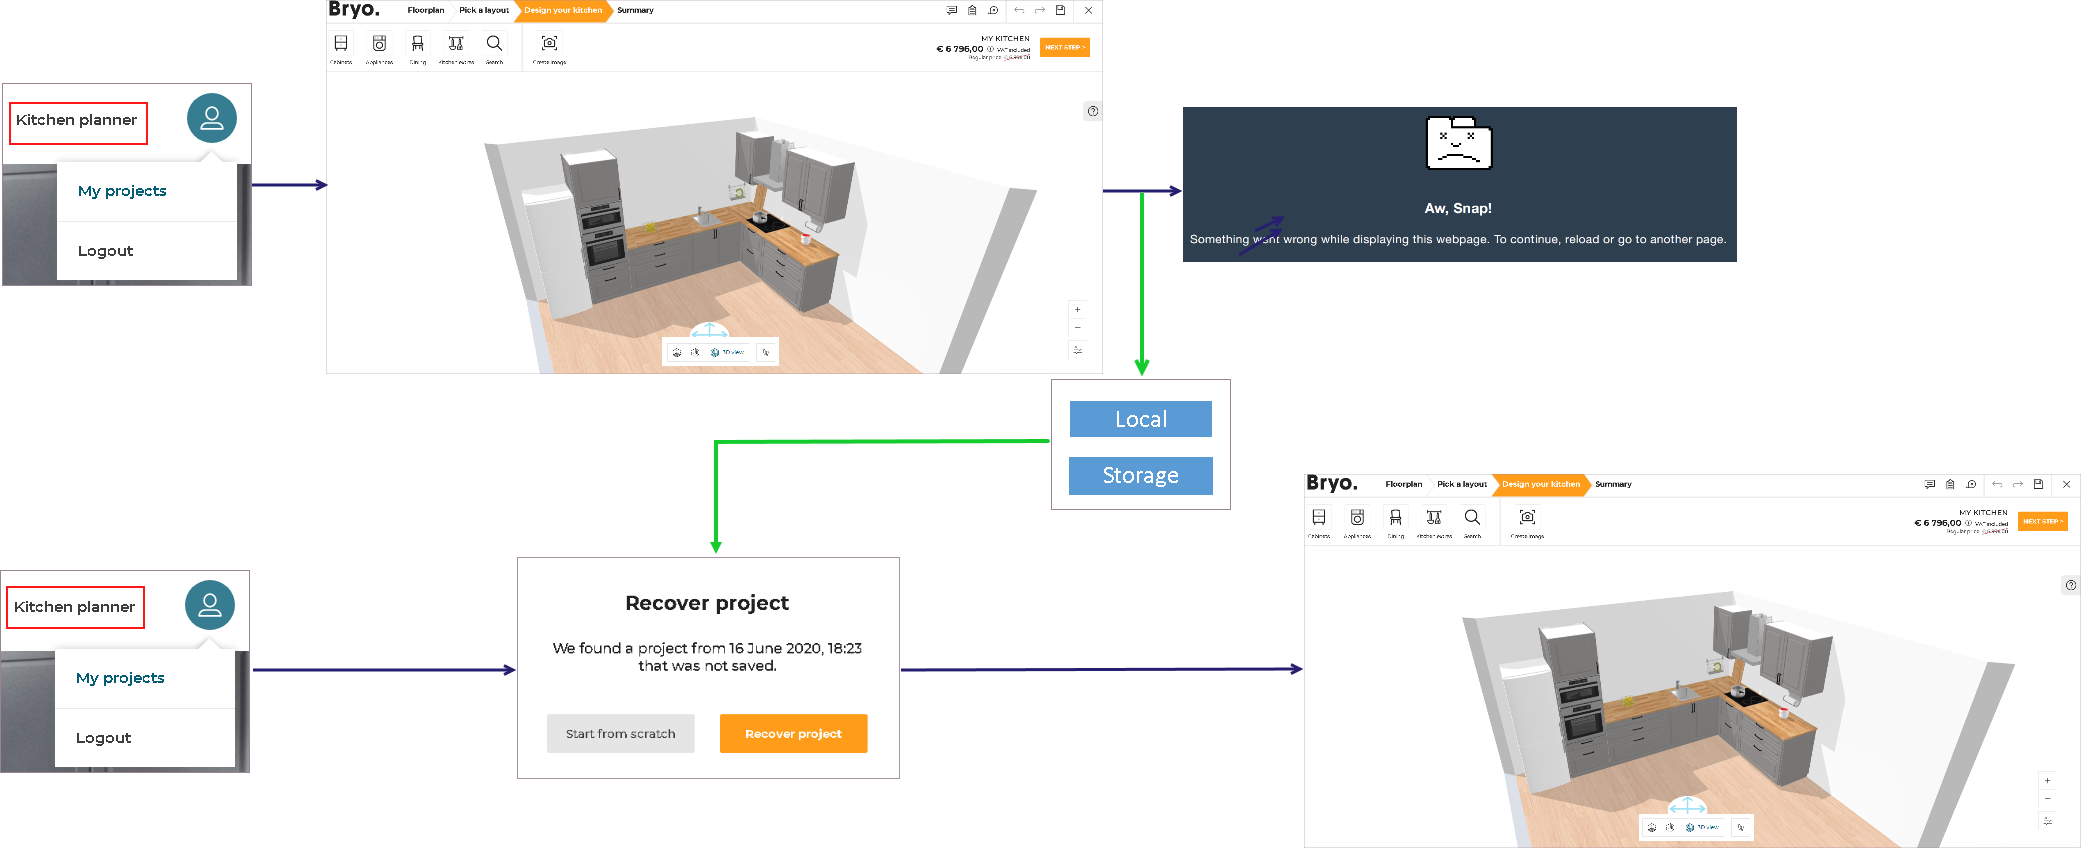Screen dimensions: 2081x848
Task: Open help question mark in lower recovered planner
Action: (x=2071, y=585)
